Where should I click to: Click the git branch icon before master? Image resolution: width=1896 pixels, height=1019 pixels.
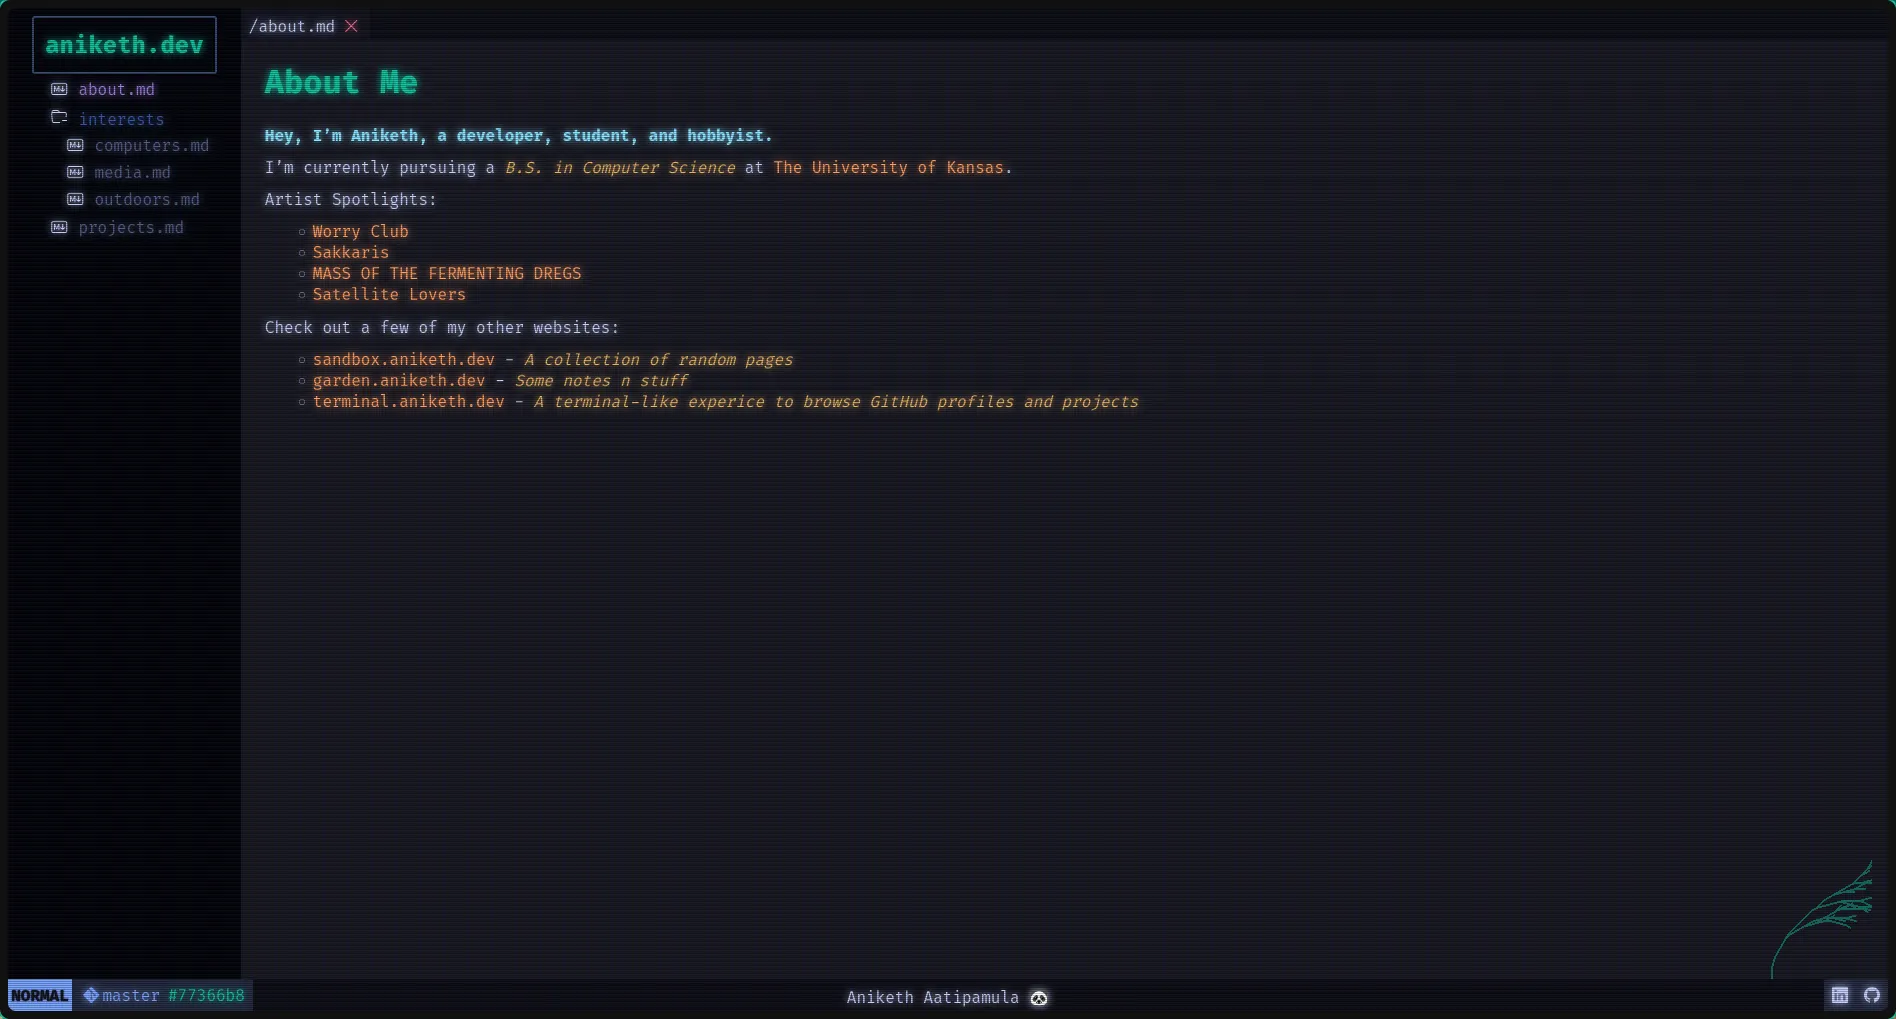click(91, 995)
